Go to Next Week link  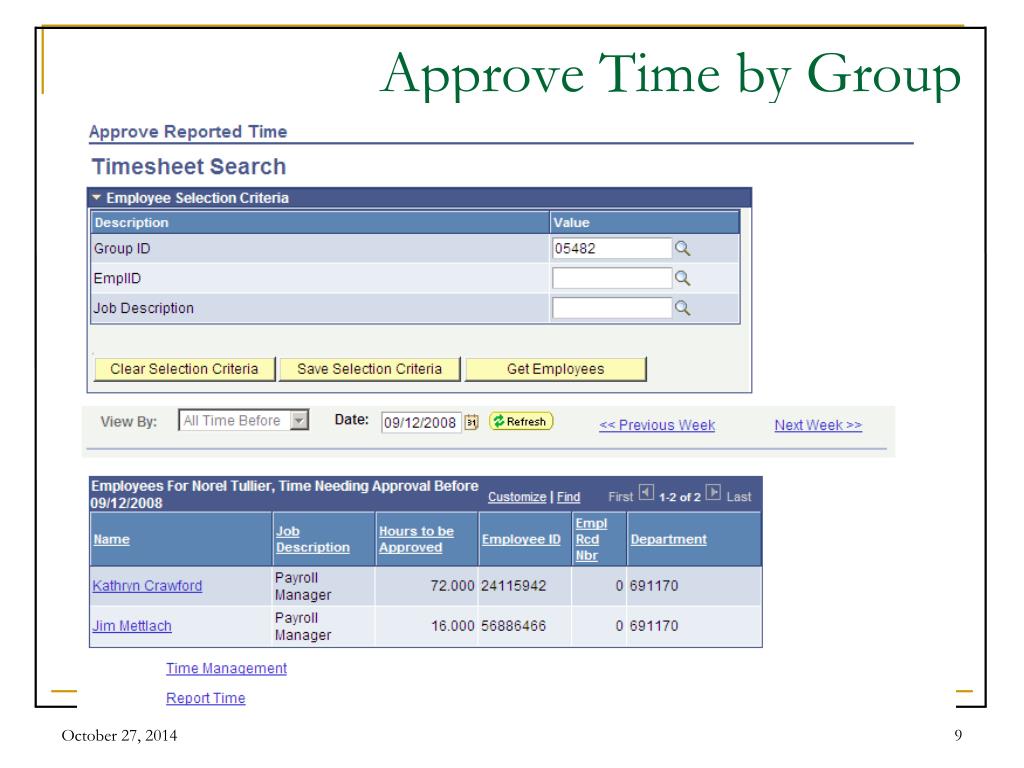click(818, 425)
